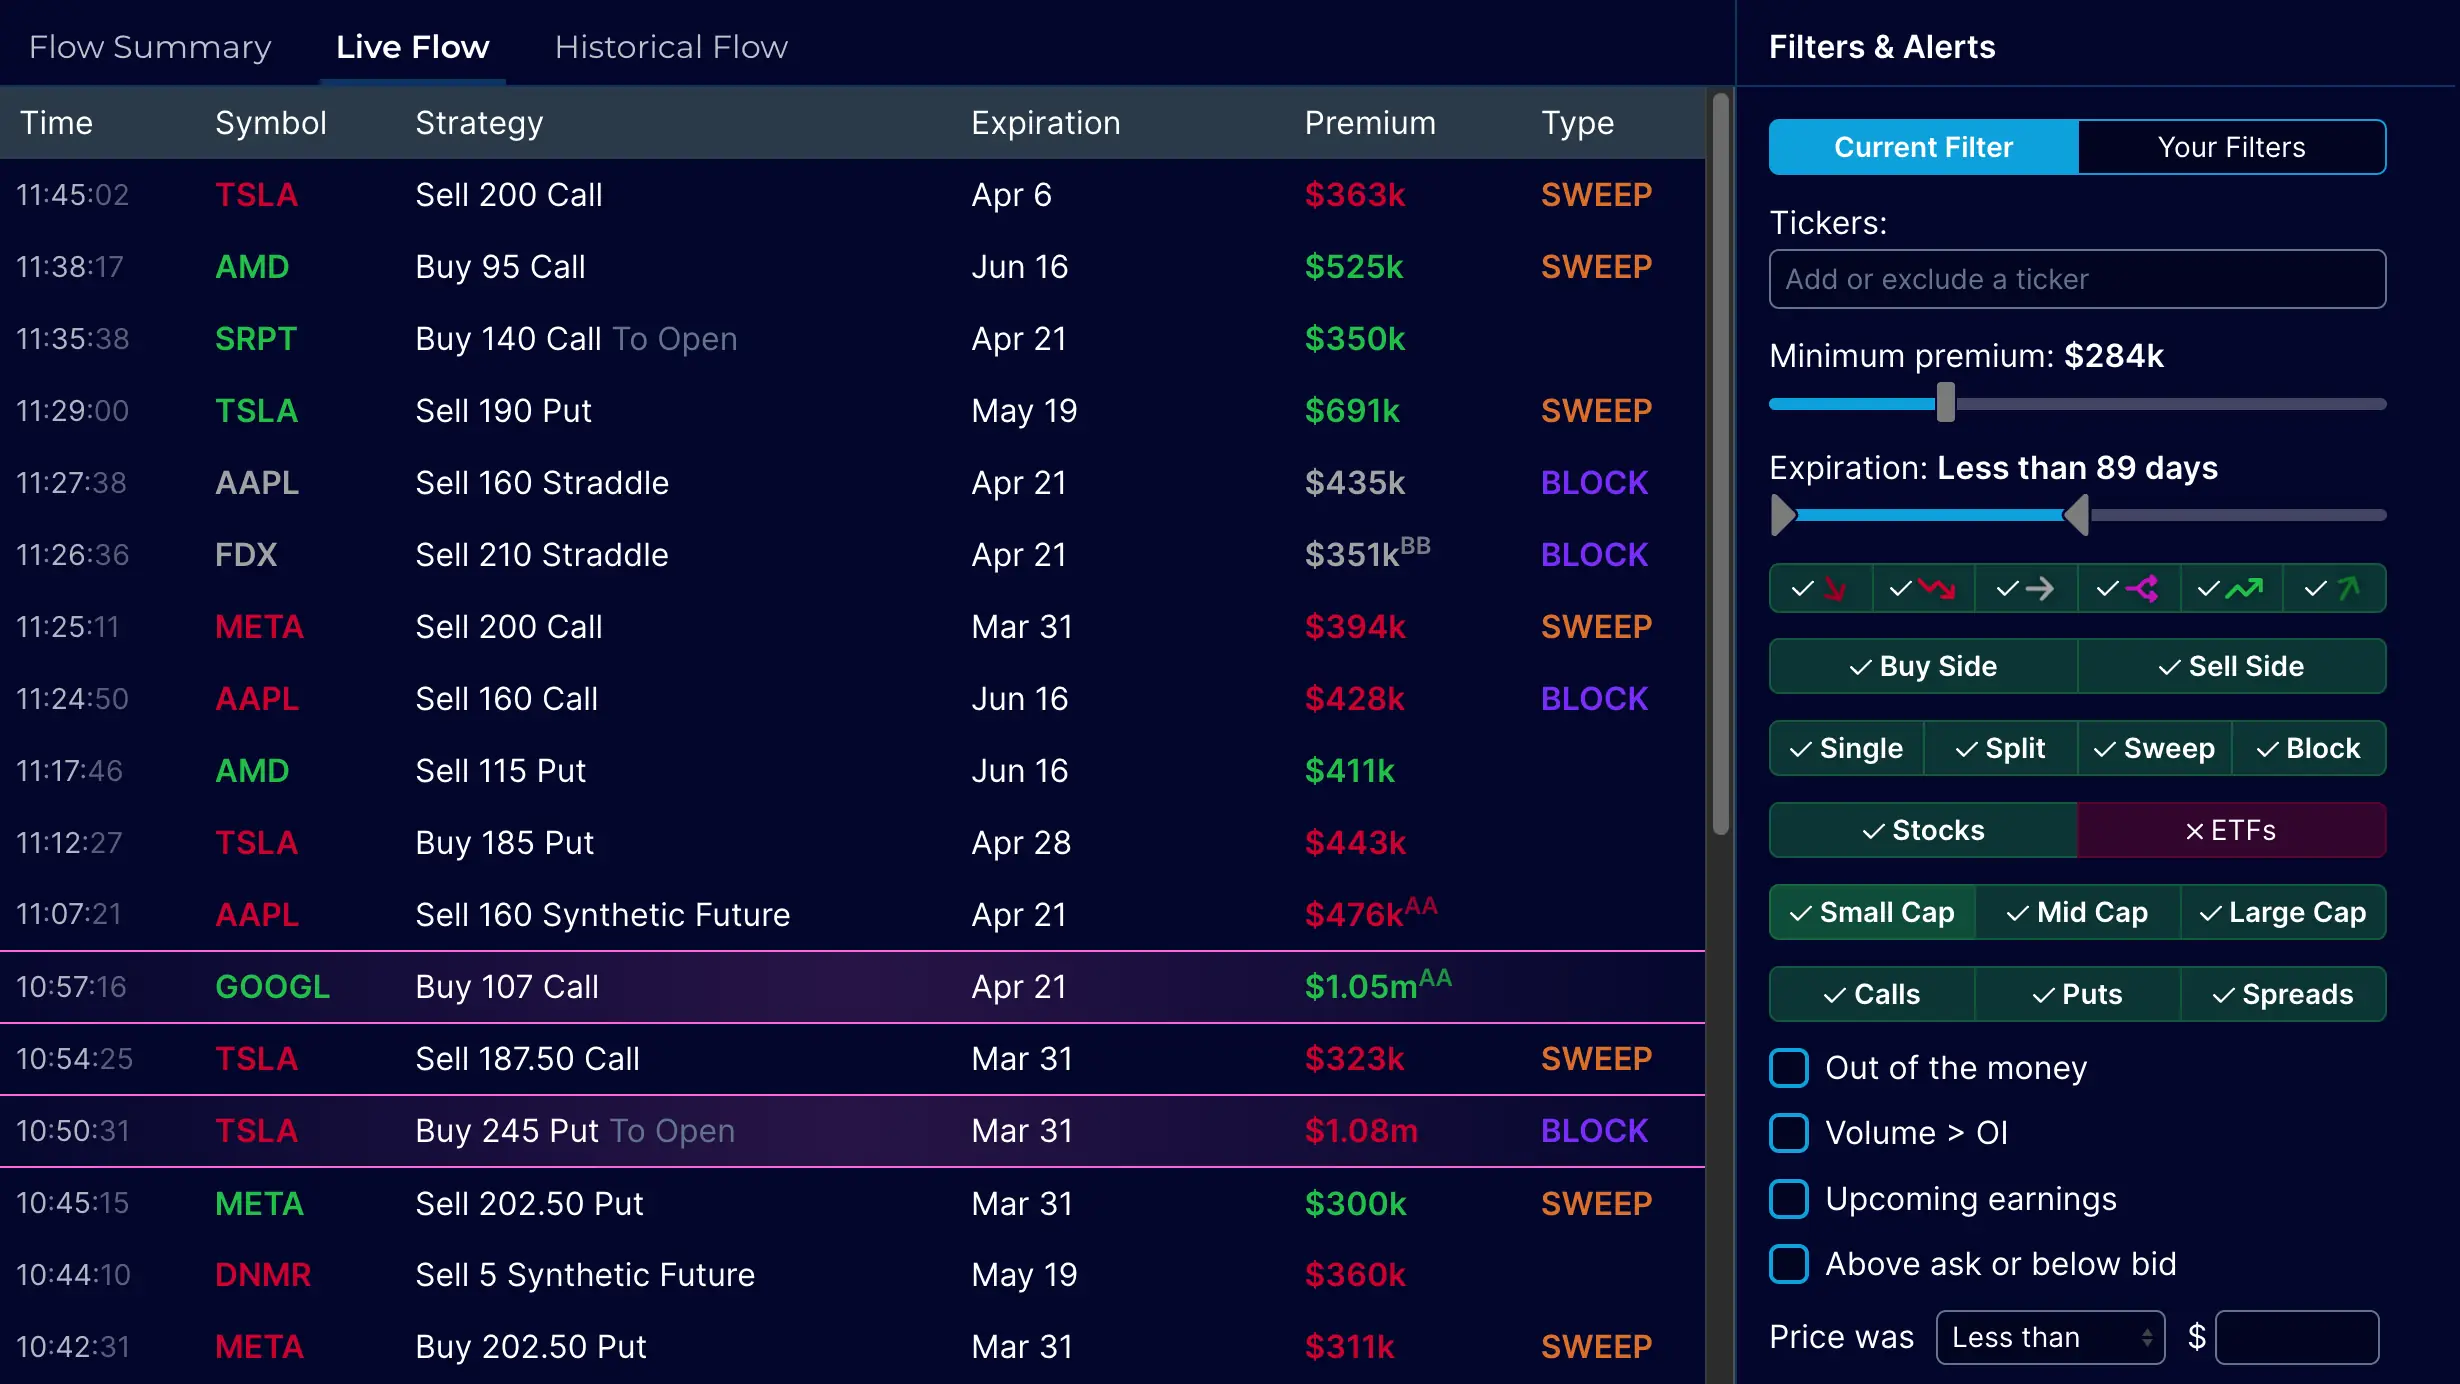Viewport: 2460px width, 1384px height.
Task: Enable the Volume greater than OI checkbox
Action: 1789,1132
